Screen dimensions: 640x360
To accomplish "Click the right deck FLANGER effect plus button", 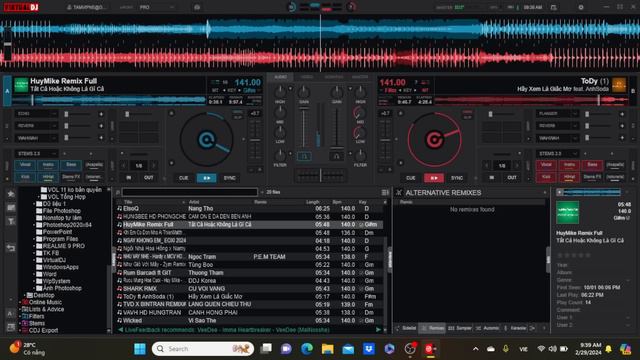I will coord(622,114).
